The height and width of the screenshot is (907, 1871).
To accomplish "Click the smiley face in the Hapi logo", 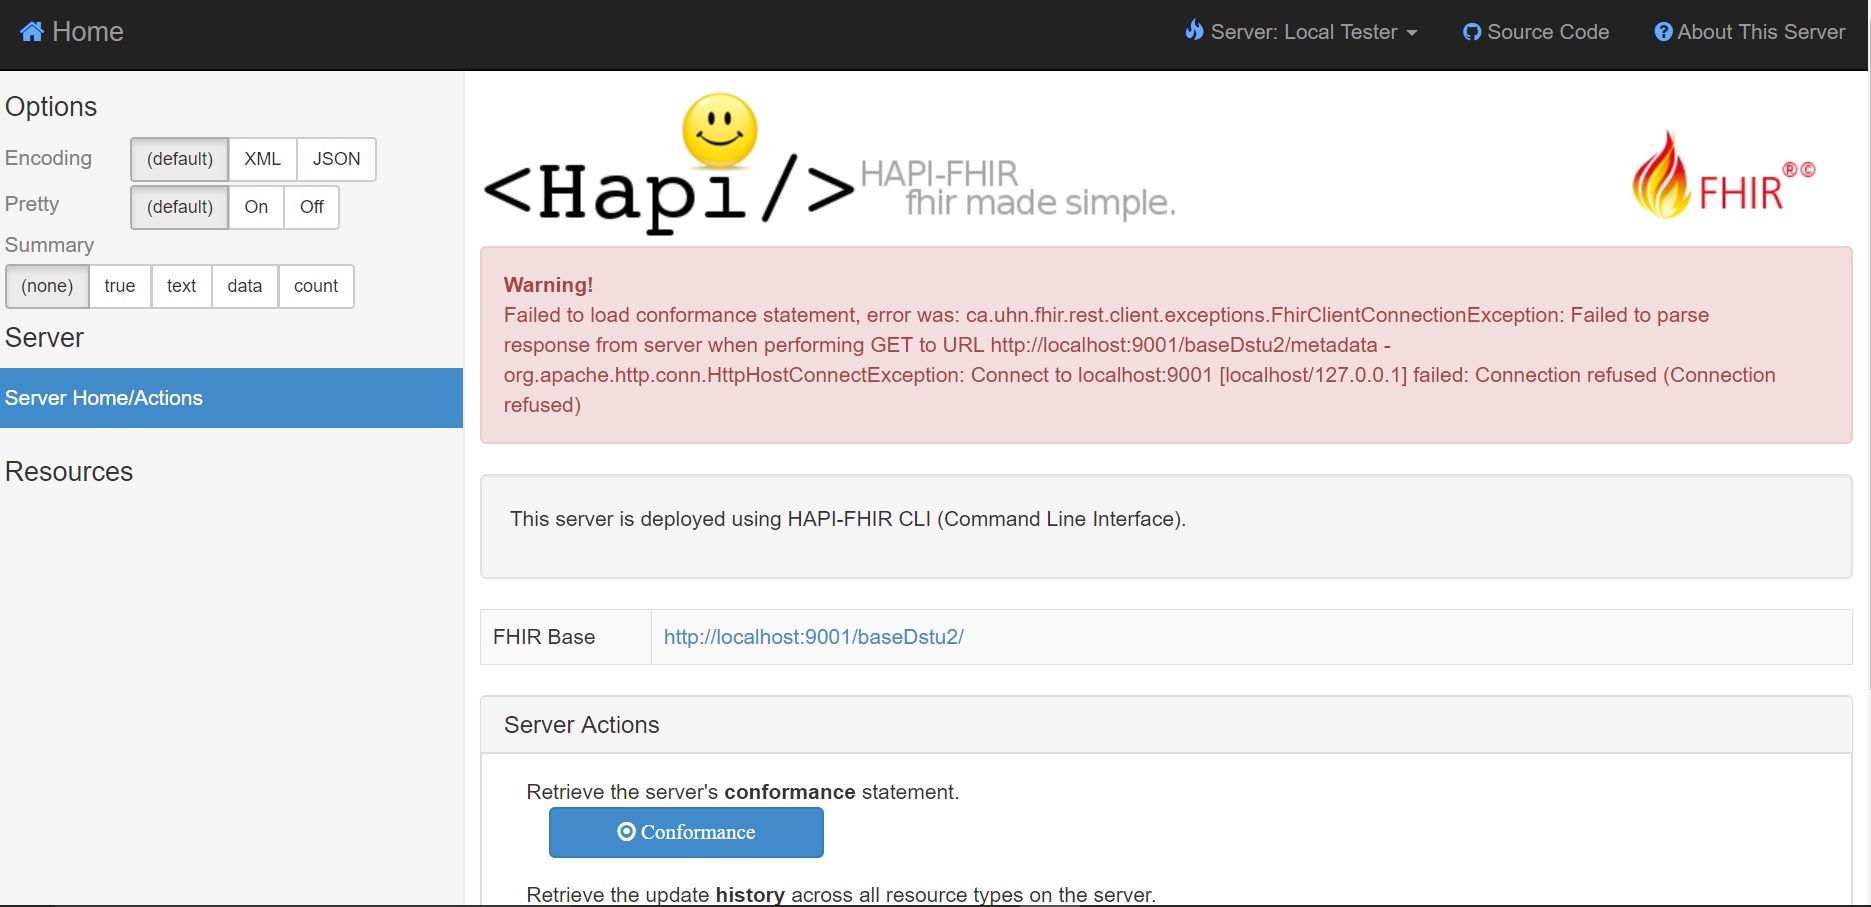I will (717, 131).
